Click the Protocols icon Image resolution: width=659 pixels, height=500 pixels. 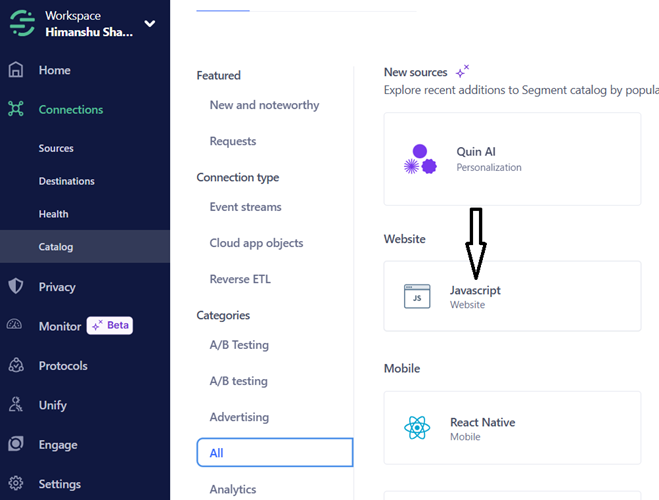(16, 365)
